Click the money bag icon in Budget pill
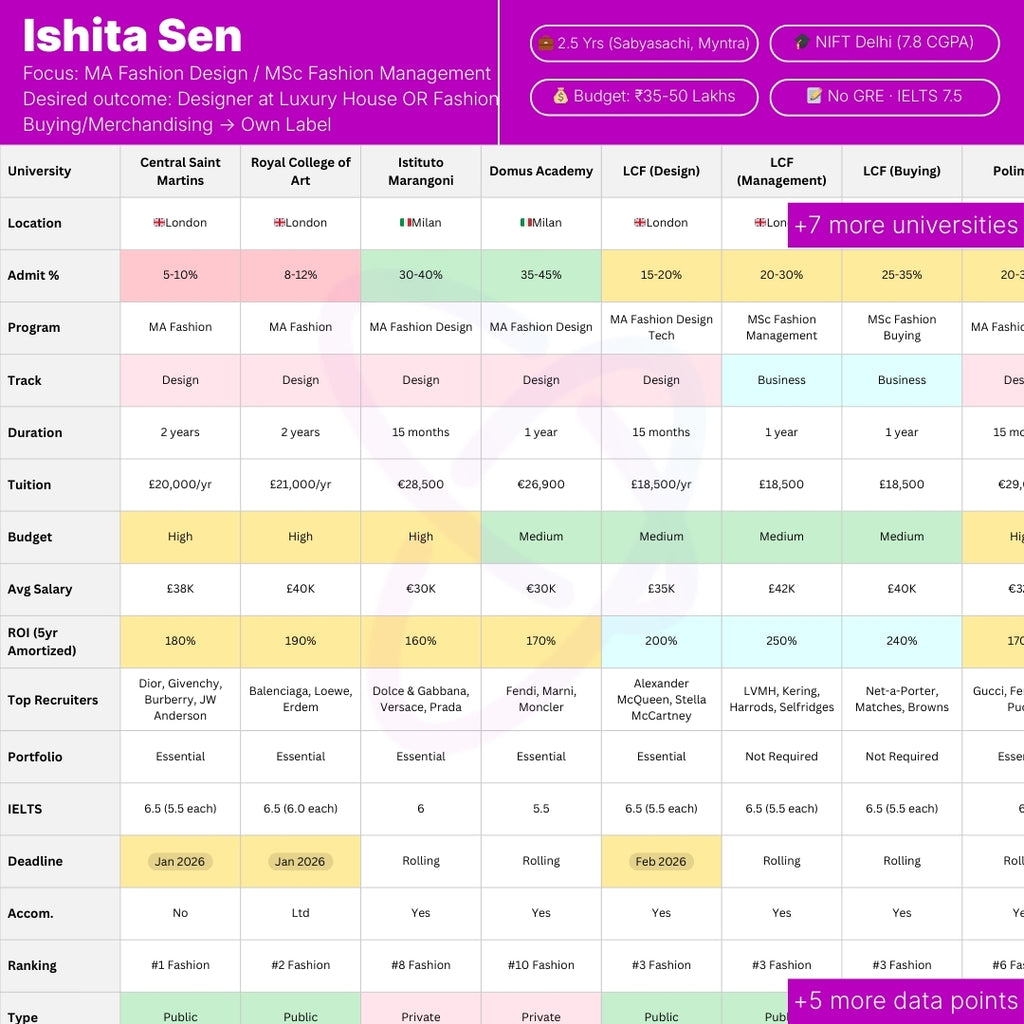Viewport: 1024px width, 1024px height. [560, 97]
